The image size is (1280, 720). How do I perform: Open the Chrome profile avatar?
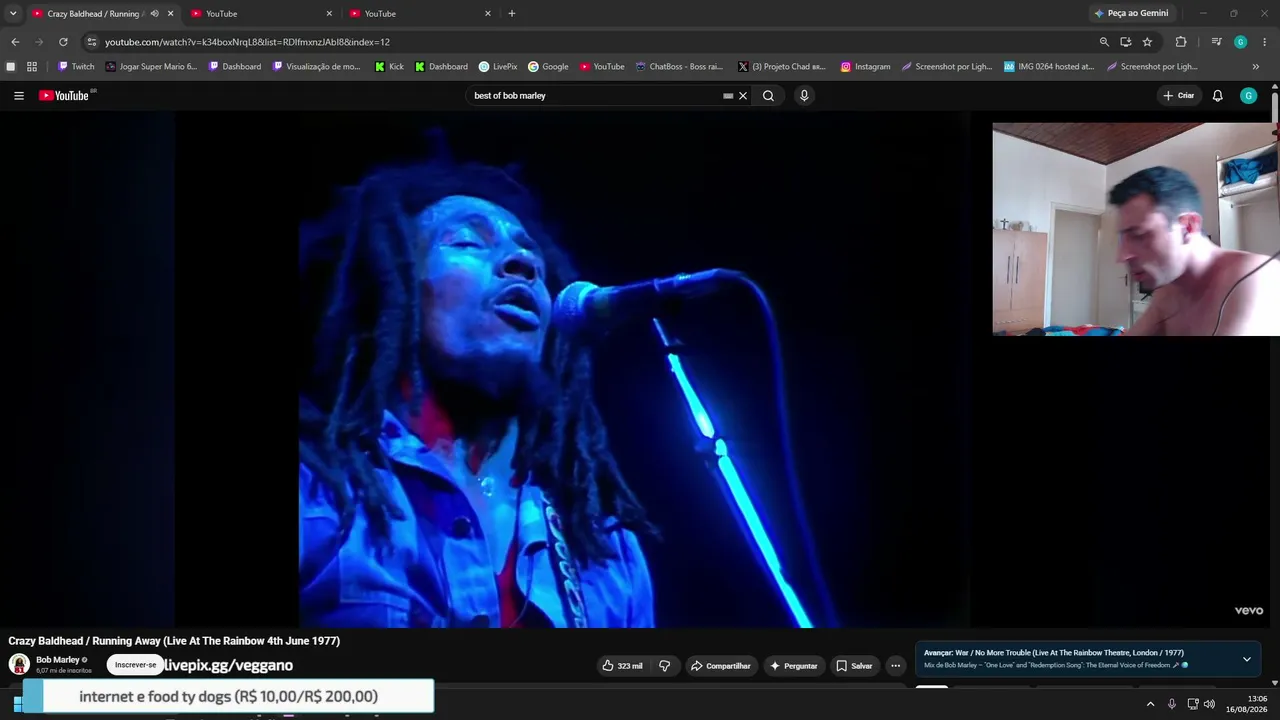(1240, 42)
